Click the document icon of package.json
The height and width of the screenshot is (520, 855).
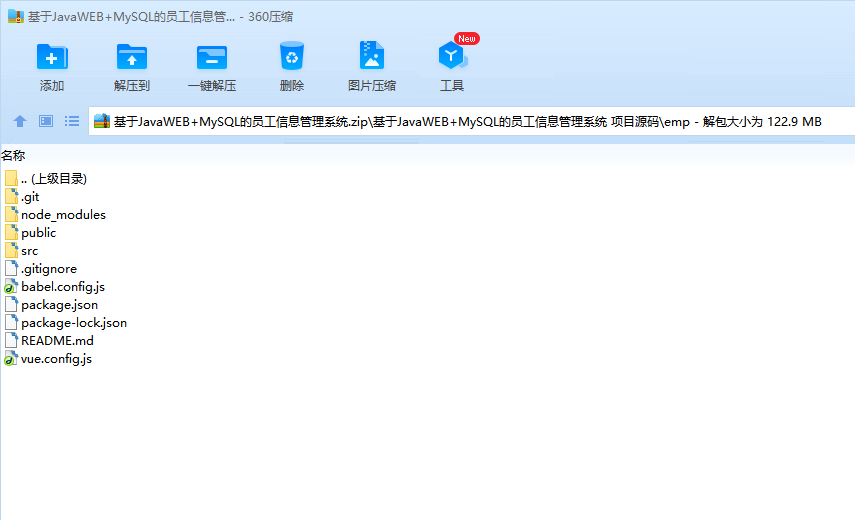pos(11,304)
